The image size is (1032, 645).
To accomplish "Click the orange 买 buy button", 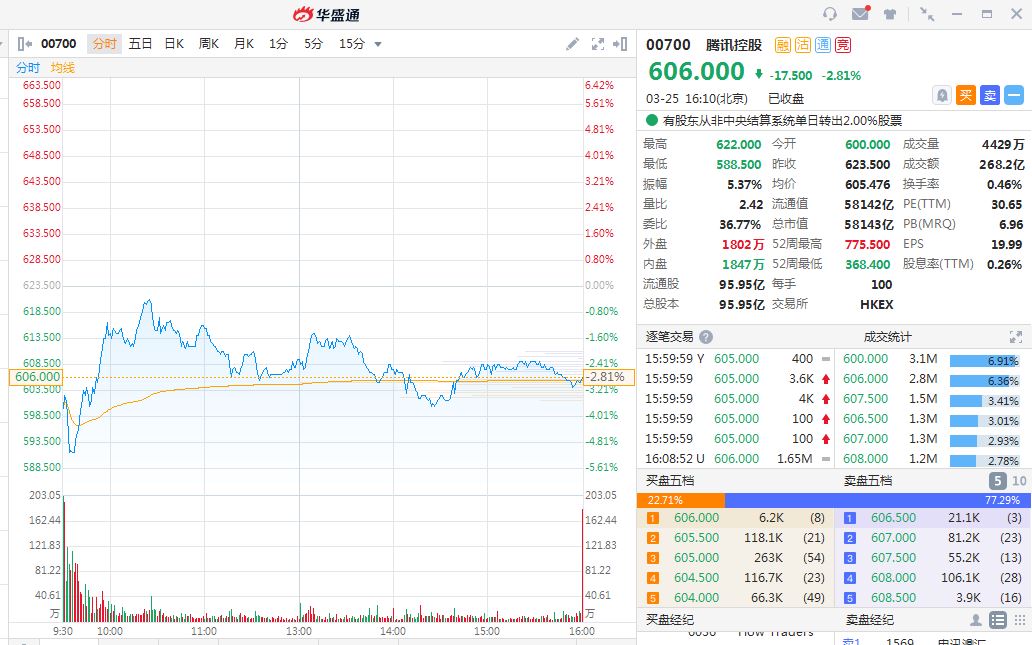I will click(x=965, y=95).
